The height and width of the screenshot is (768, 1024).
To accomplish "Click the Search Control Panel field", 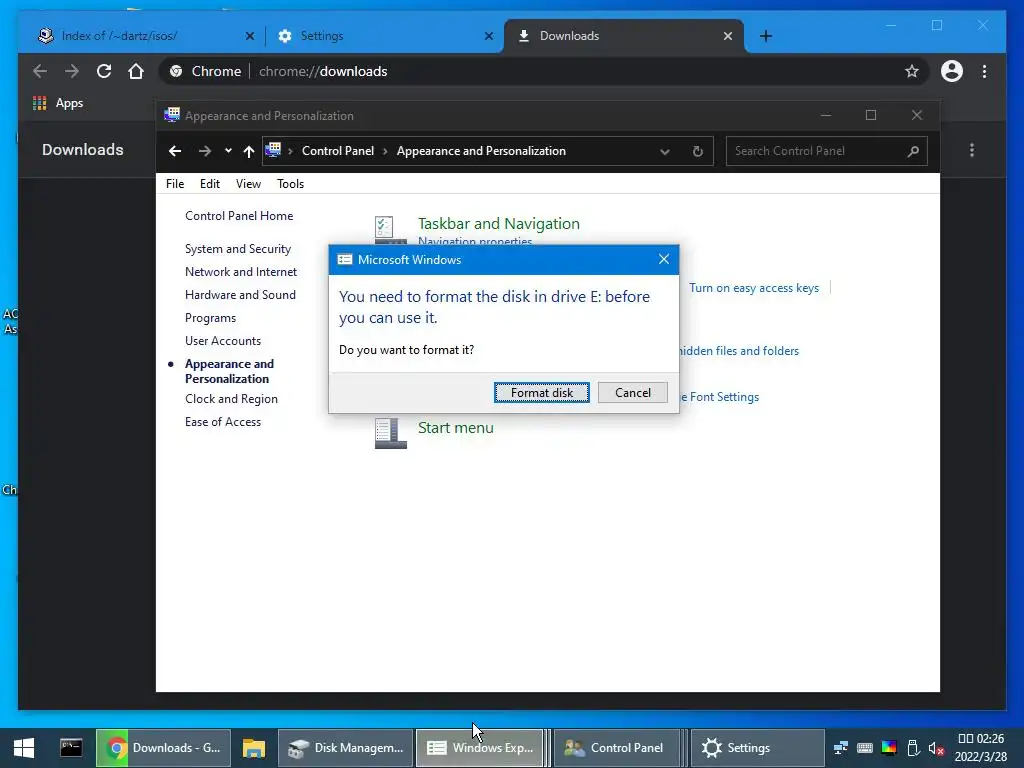I will pyautogui.click(x=826, y=151).
